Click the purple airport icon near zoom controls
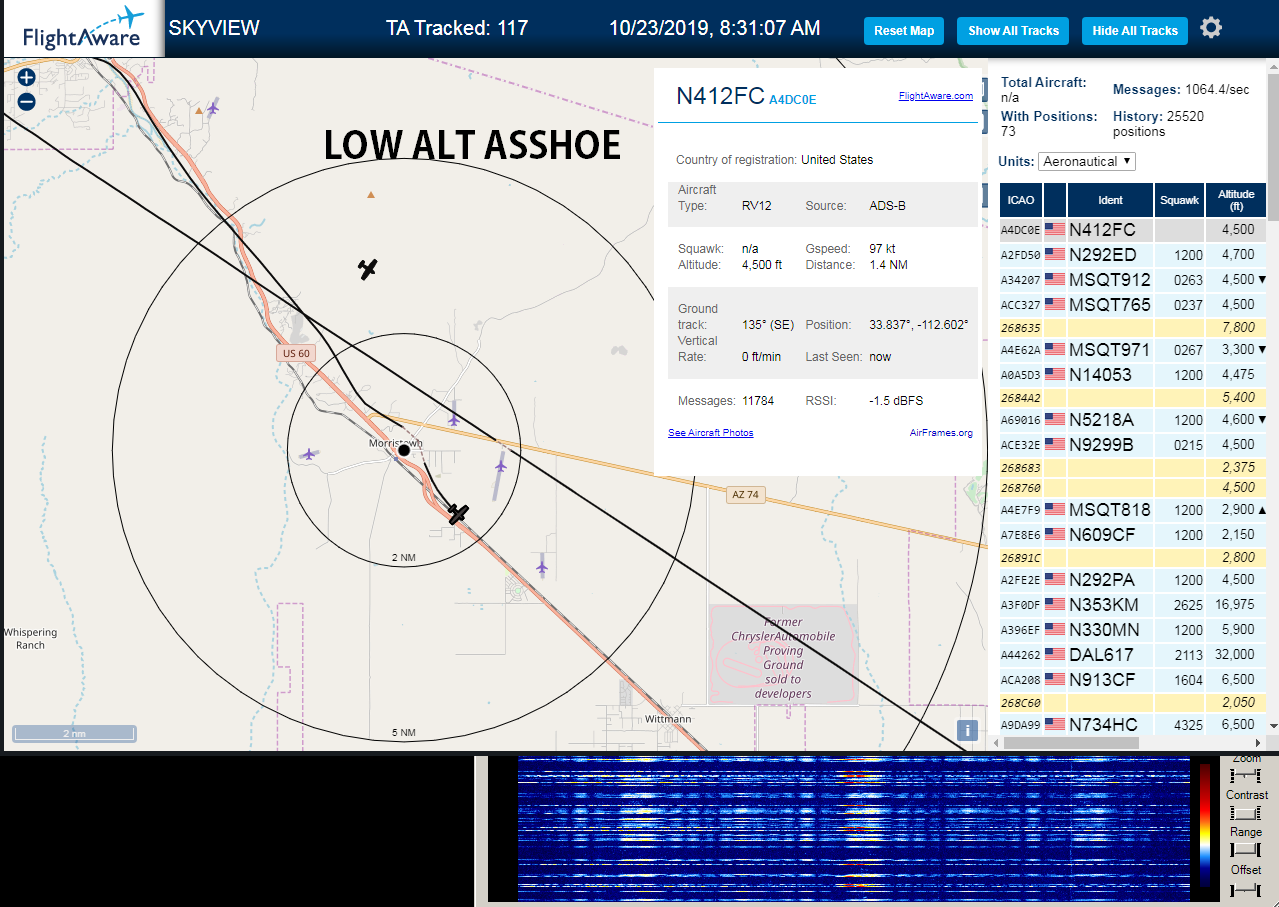1279x907 pixels. [213, 107]
